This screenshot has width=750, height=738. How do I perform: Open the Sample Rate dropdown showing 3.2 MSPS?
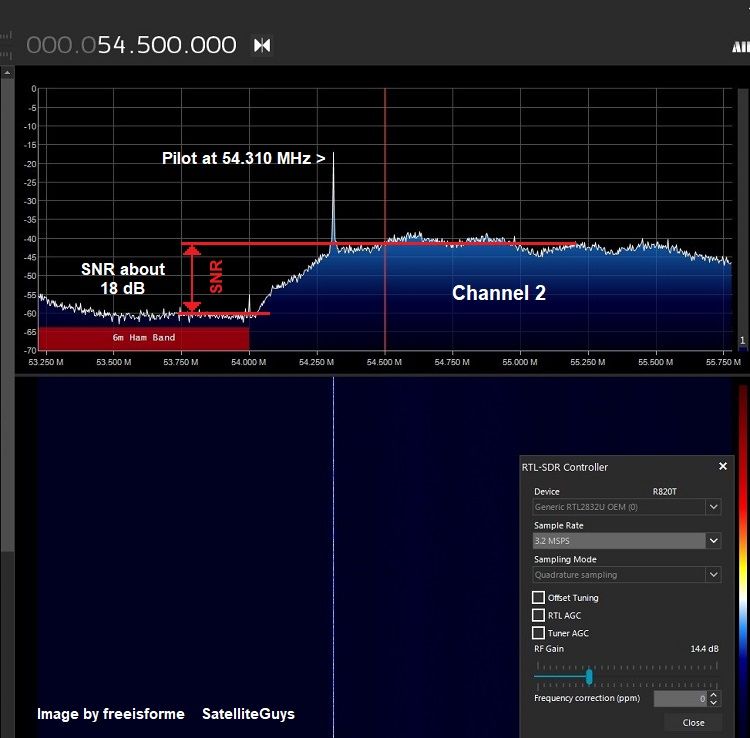[x=713, y=540]
